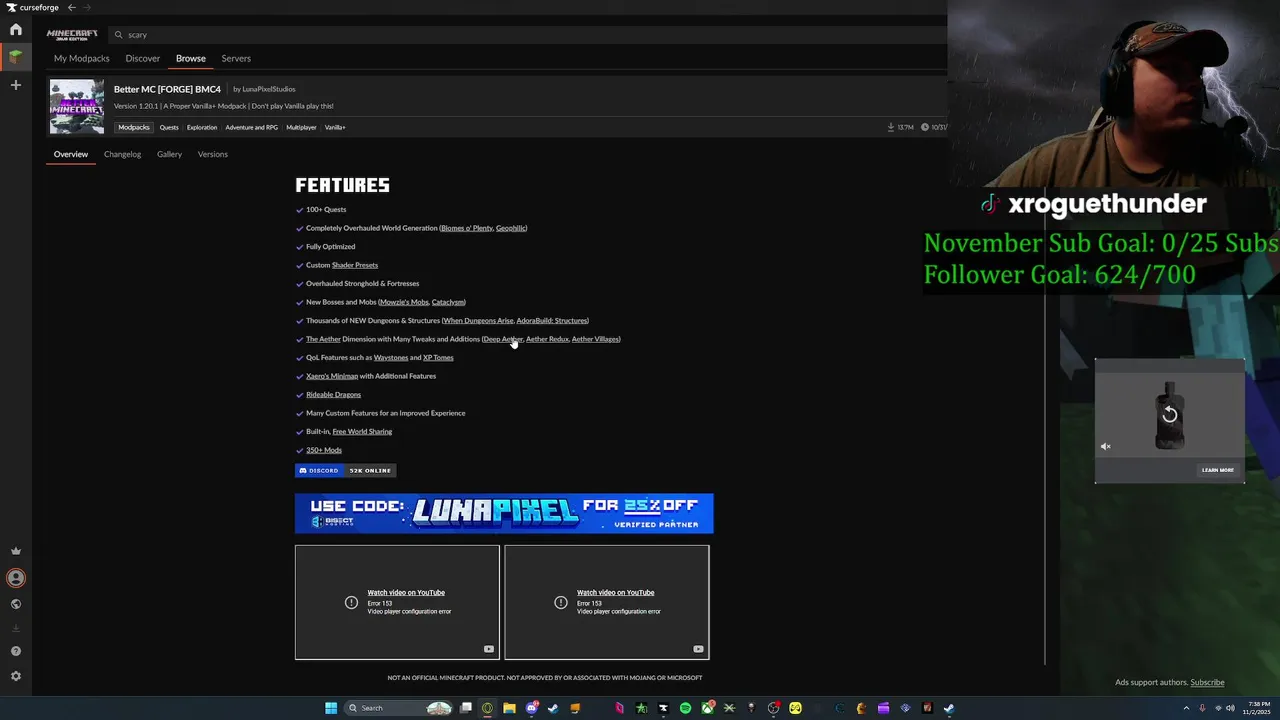
Task: Open the Geophilic link
Action: [x=510, y=228]
